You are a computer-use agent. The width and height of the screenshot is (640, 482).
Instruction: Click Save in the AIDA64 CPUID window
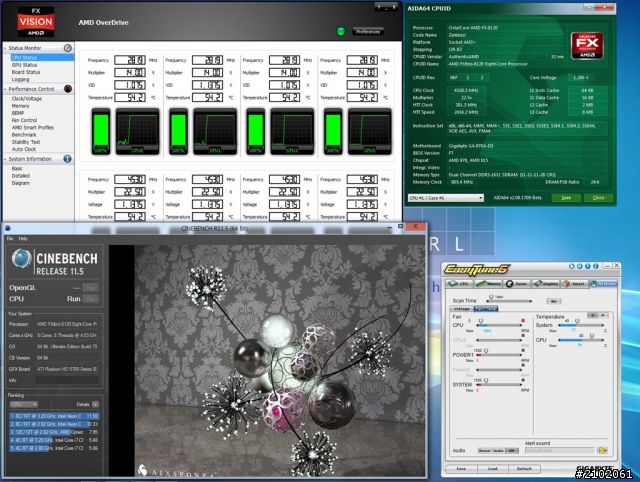(x=566, y=198)
